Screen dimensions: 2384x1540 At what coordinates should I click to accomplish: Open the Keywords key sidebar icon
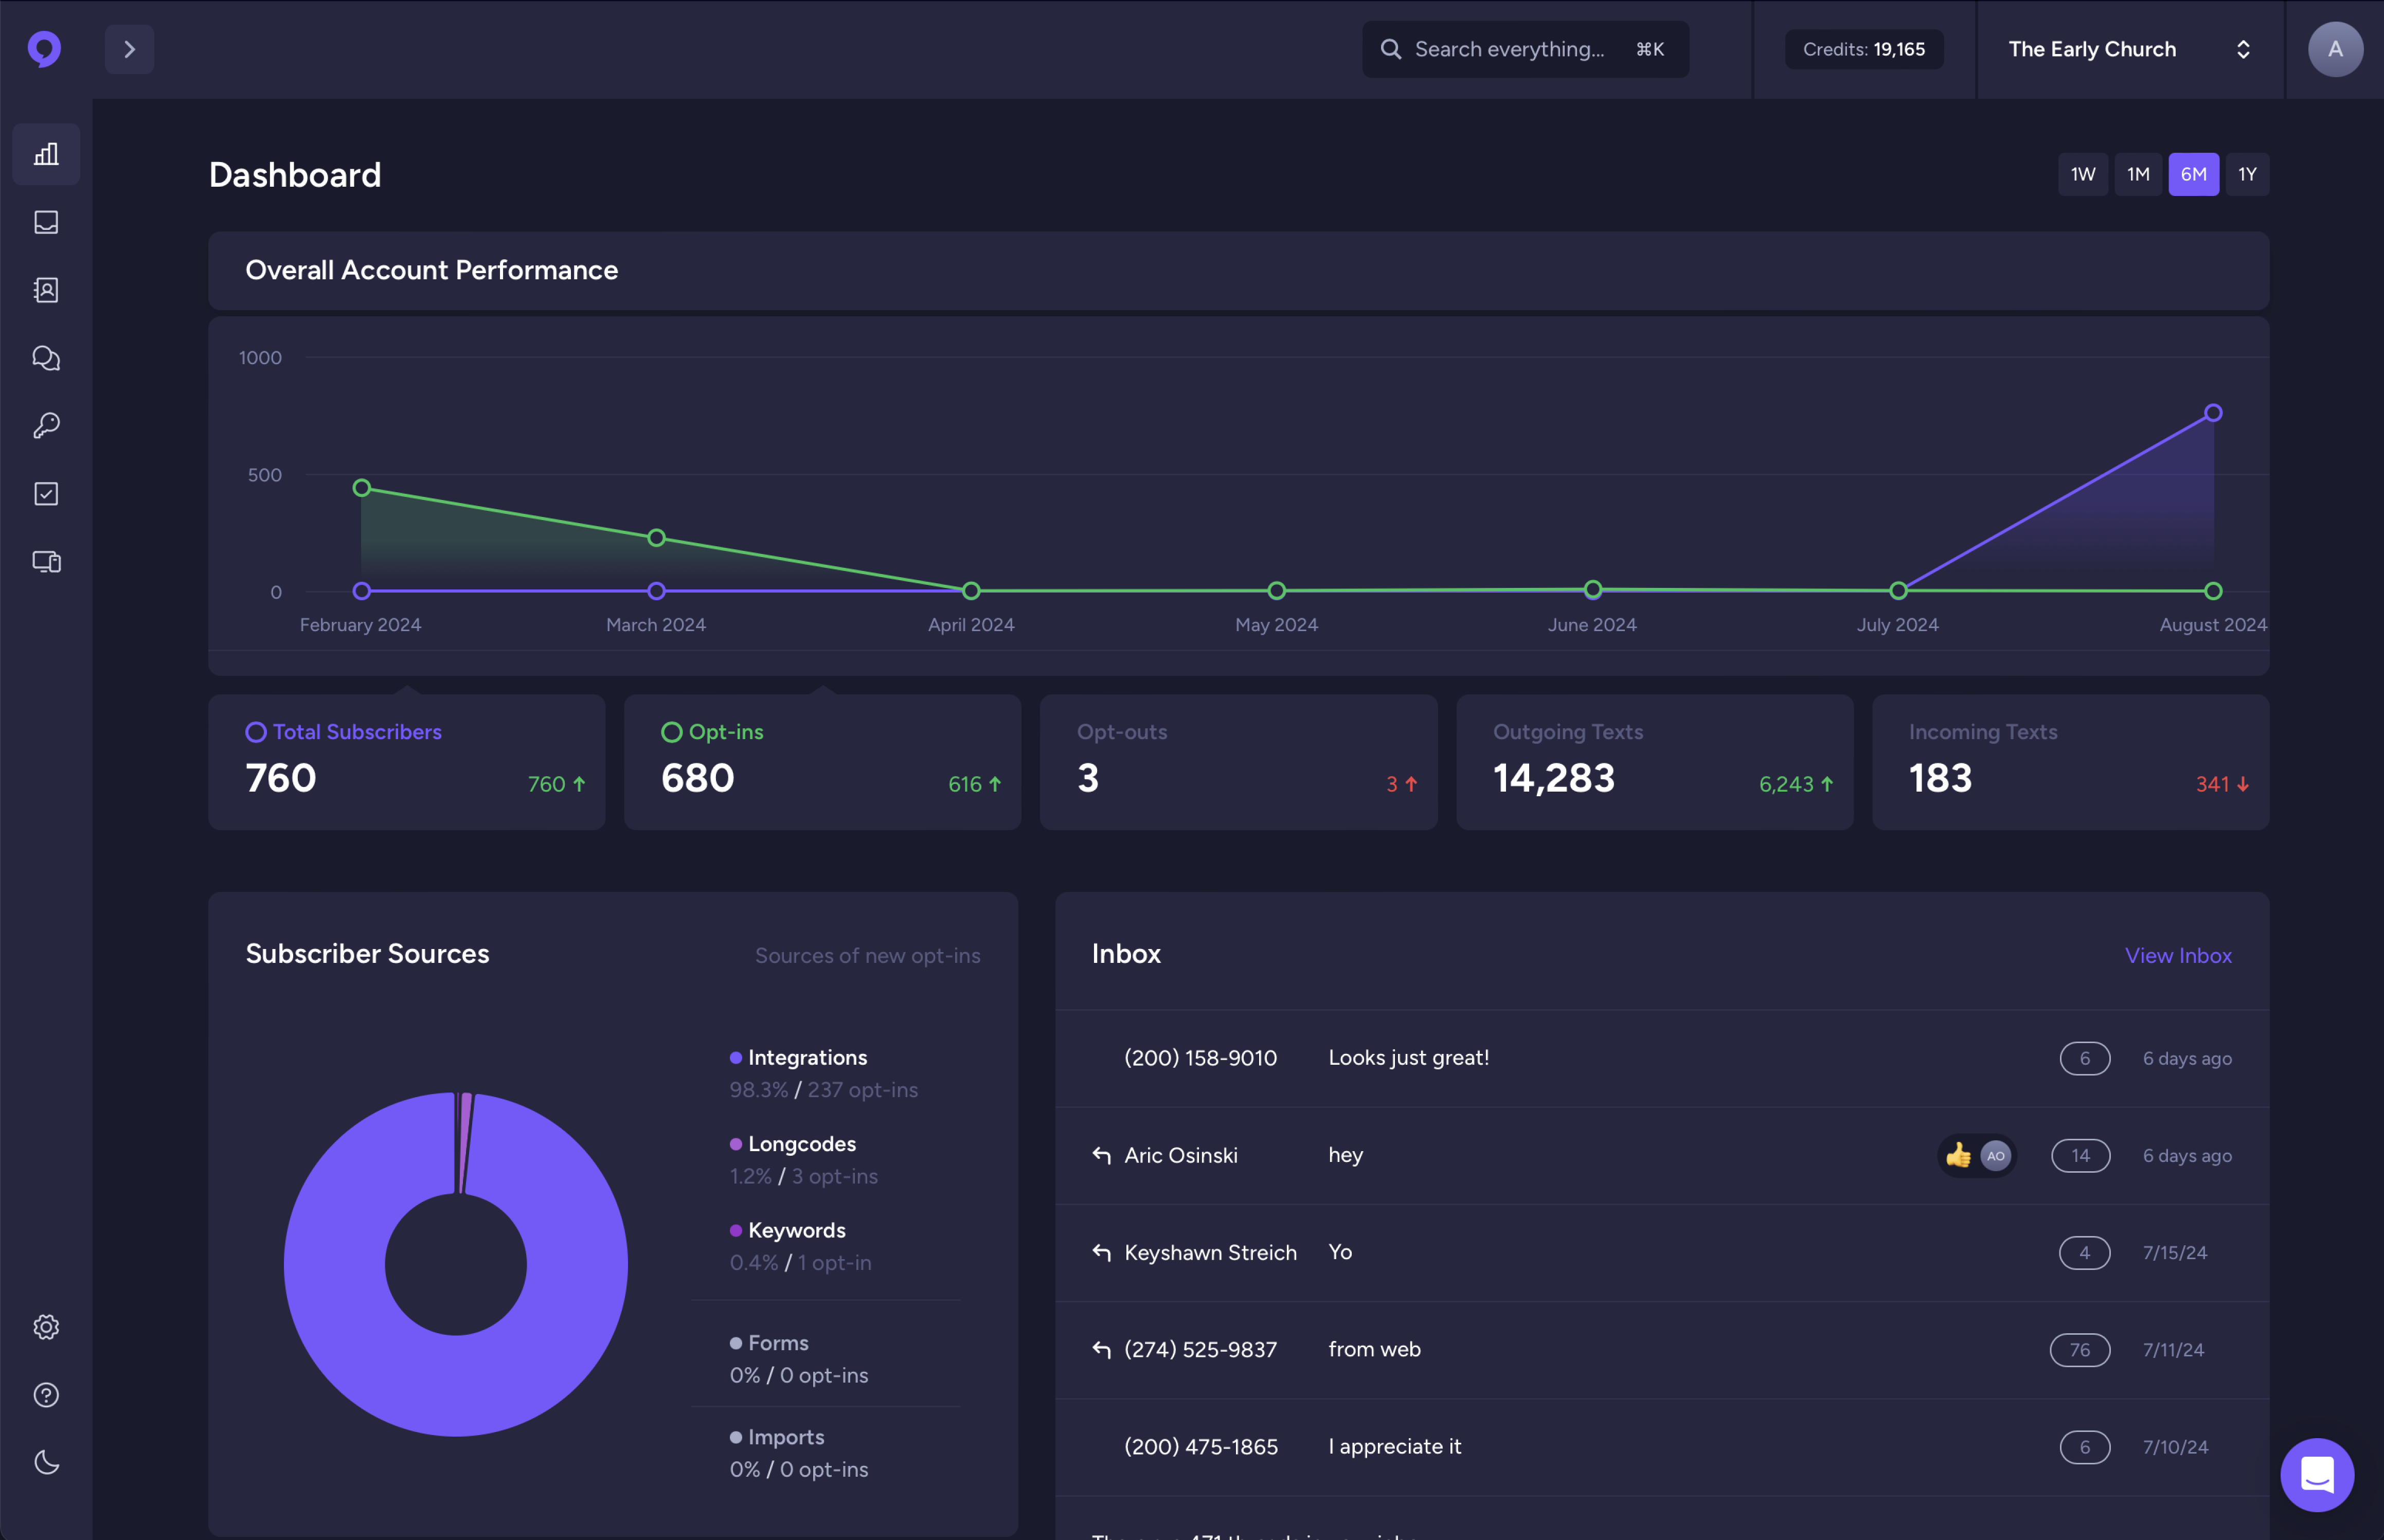pos(46,426)
